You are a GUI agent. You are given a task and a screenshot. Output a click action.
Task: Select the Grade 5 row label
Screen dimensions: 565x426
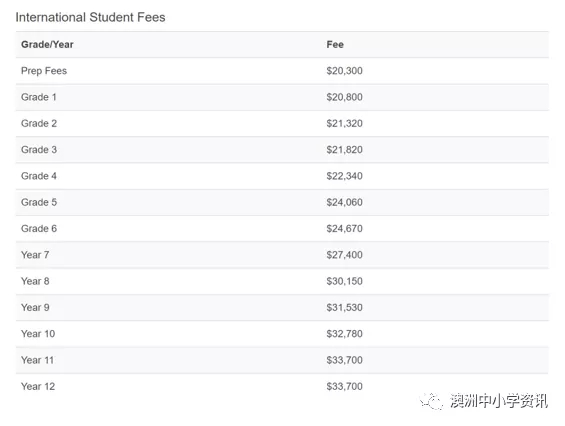pyautogui.click(x=39, y=202)
